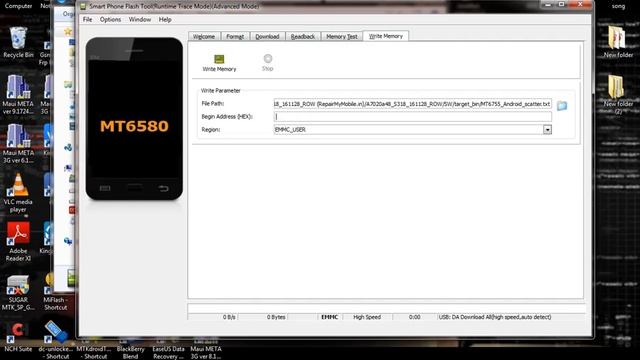Open the Recycle Bin desktop icon
The width and height of the screenshot is (640, 360).
click(x=18, y=42)
